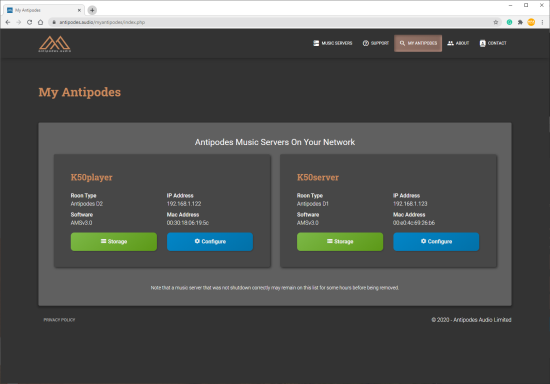Open Storage for K50server
Image resolution: width=550 pixels, height=384 pixels.
coord(340,242)
